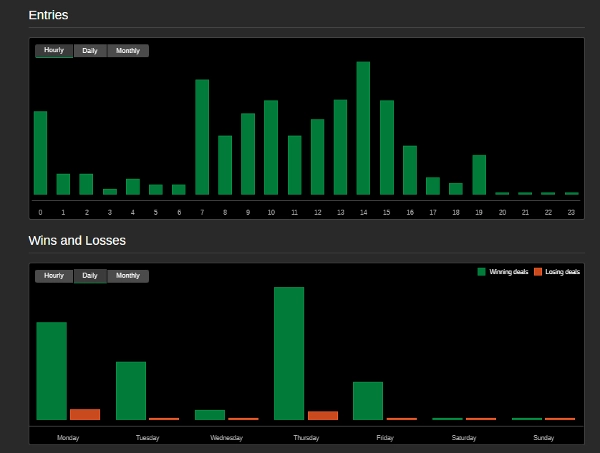
Task: Click the Entries bar for hour 10
Action: coord(271,148)
